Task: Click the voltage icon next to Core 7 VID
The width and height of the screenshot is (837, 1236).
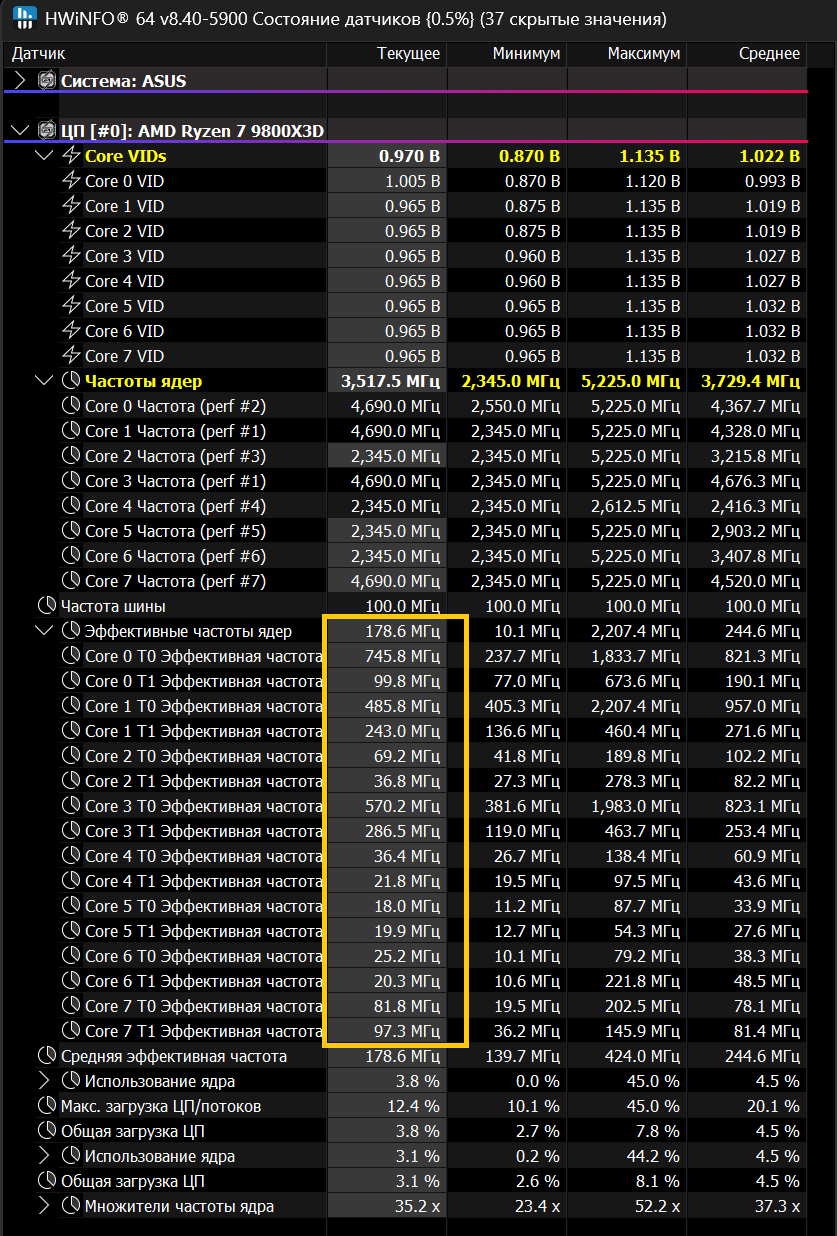Action: coord(71,355)
